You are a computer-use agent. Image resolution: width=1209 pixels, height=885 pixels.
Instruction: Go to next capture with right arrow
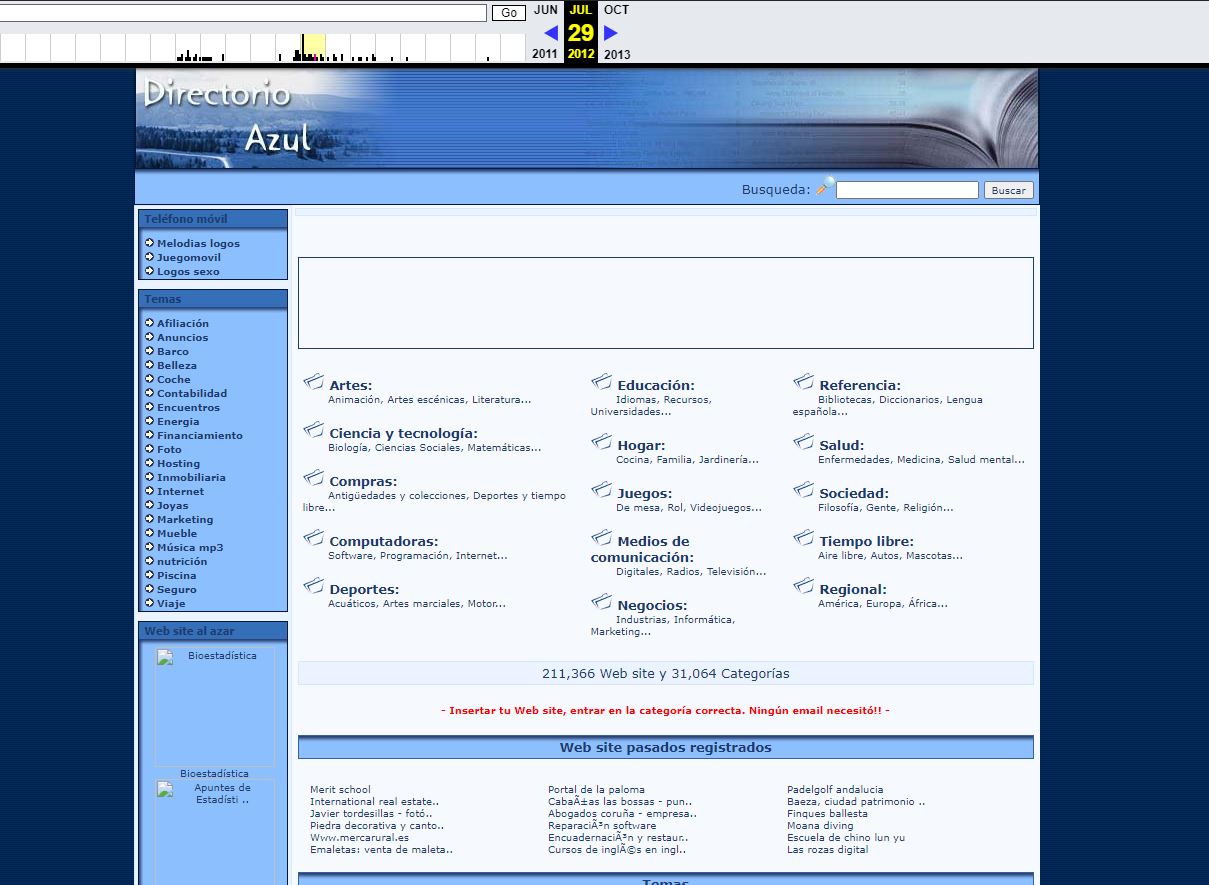(611, 33)
